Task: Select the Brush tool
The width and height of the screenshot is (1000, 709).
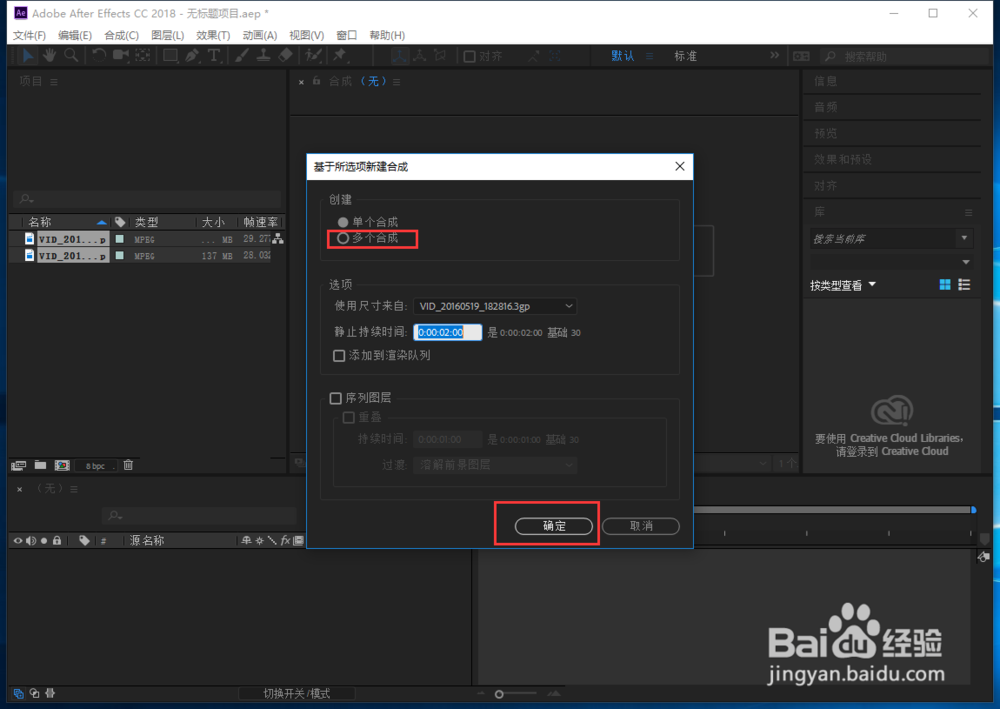Action: (239, 55)
